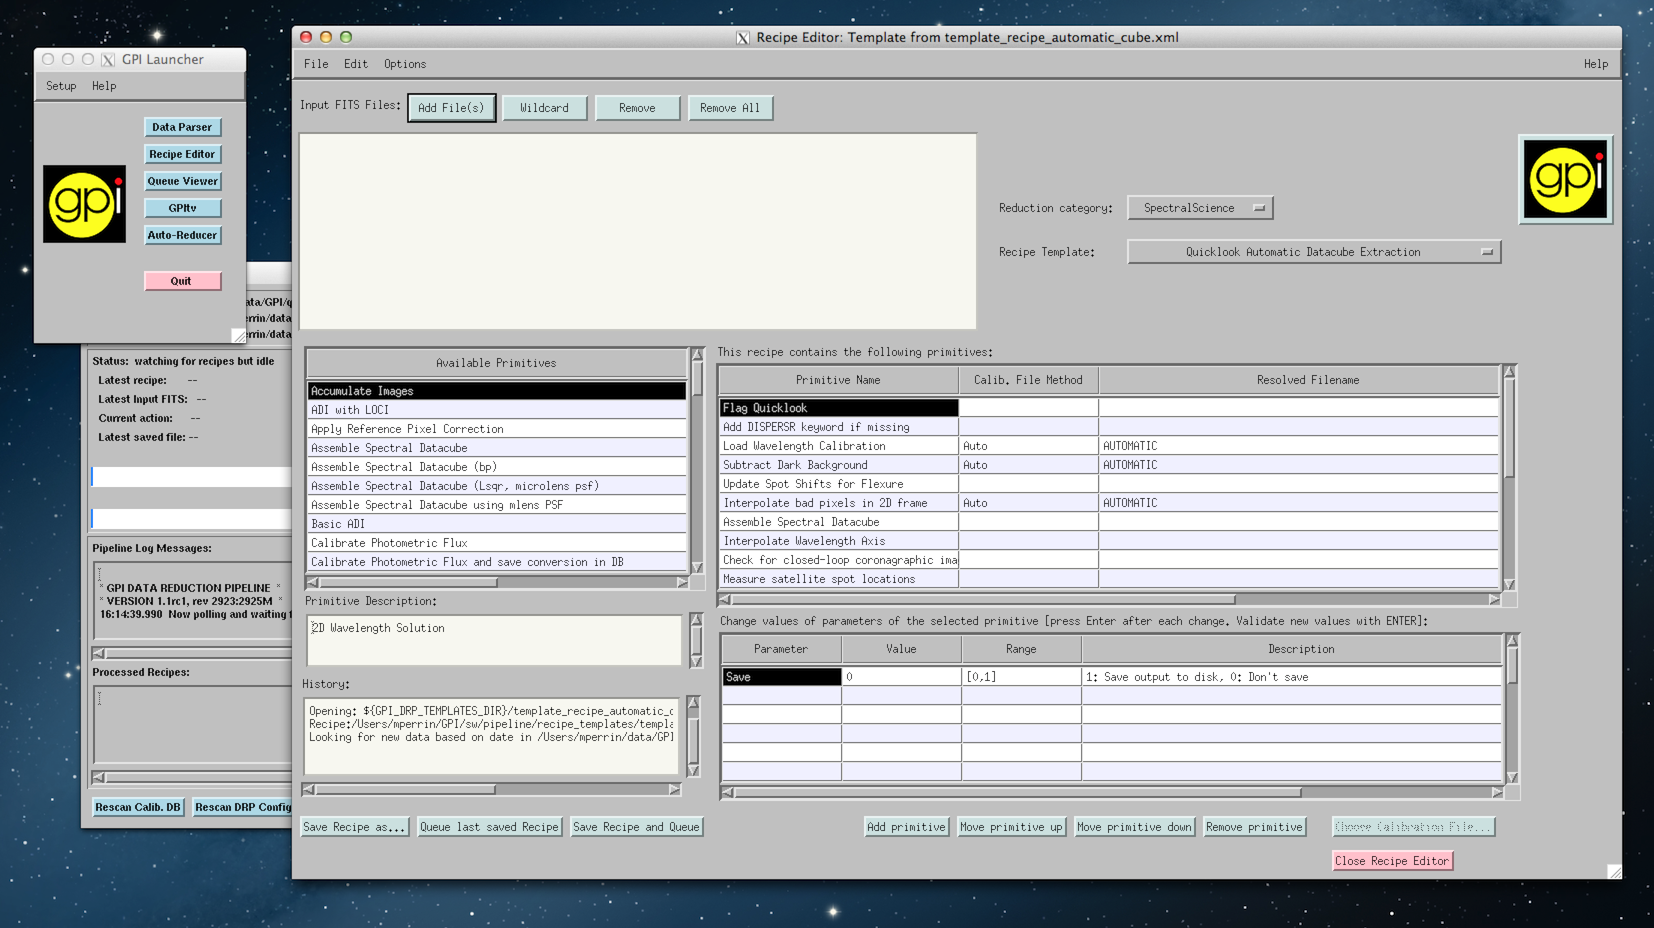
Task: Click Save Recipe and Queue button
Action: (x=636, y=827)
